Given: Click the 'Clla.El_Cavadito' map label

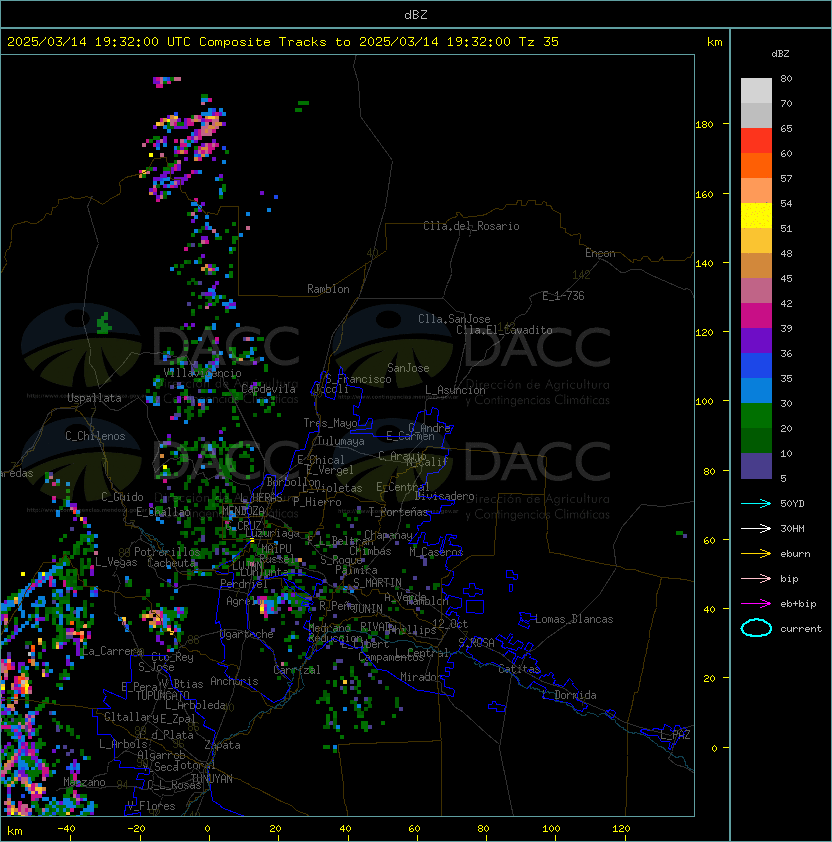Looking at the screenshot, I should (x=504, y=330).
